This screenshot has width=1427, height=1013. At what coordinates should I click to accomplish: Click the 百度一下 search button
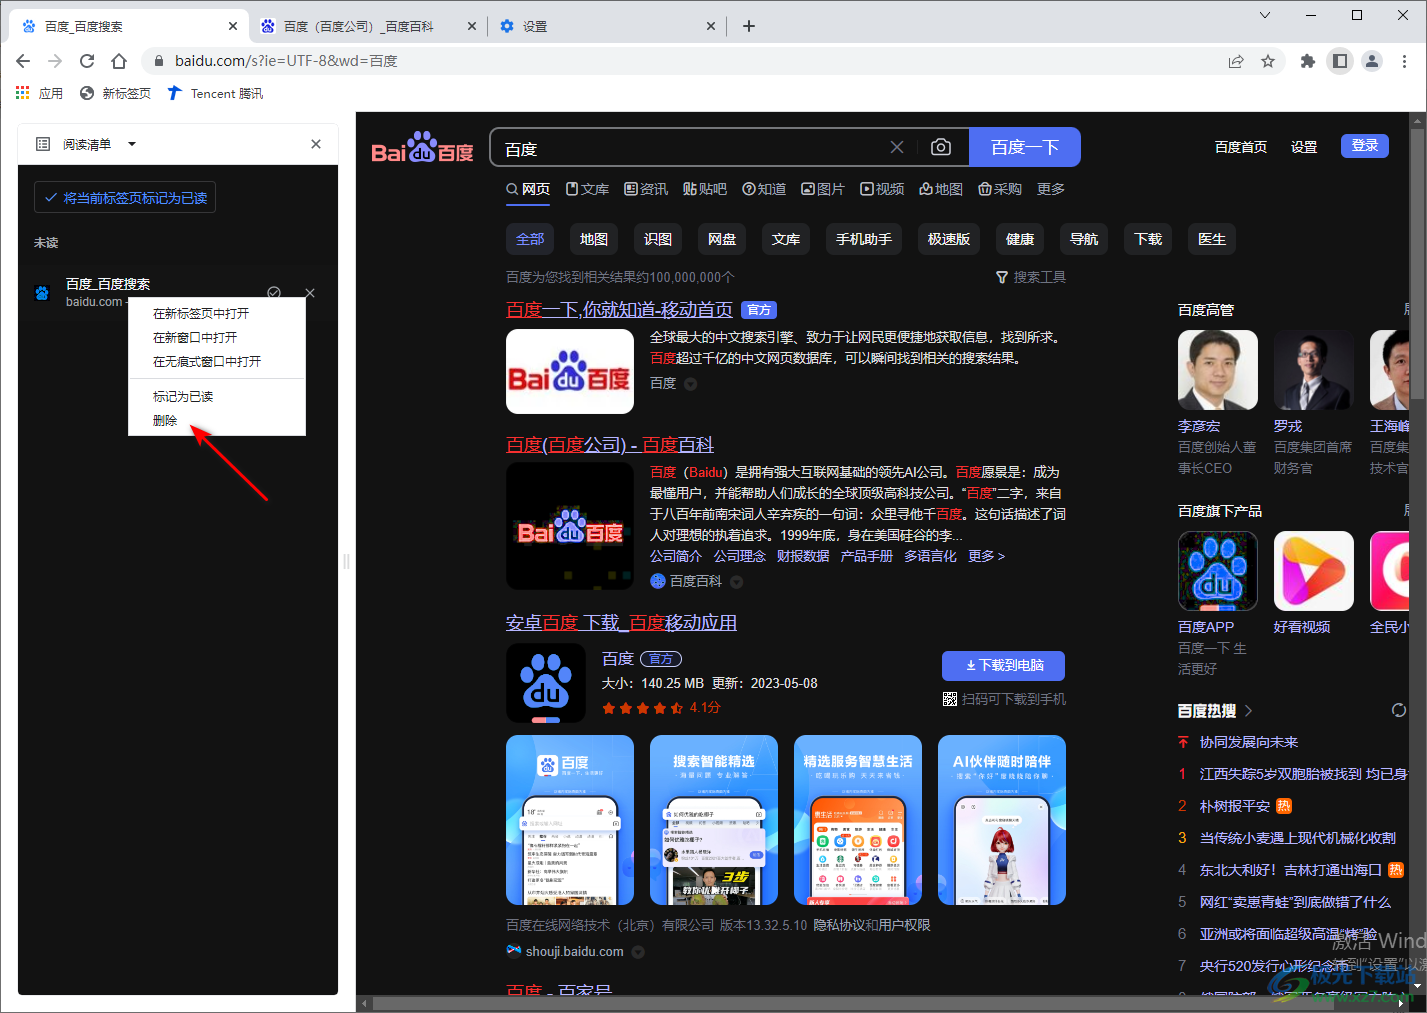point(1025,147)
